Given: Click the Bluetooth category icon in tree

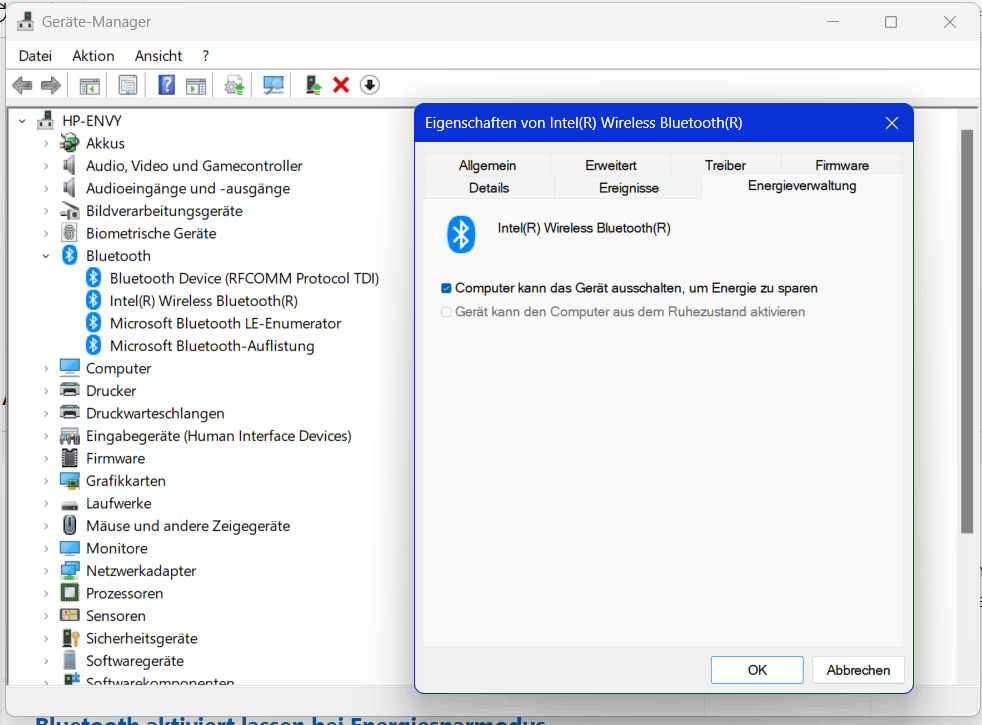Looking at the screenshot, I should click(70, 255).
